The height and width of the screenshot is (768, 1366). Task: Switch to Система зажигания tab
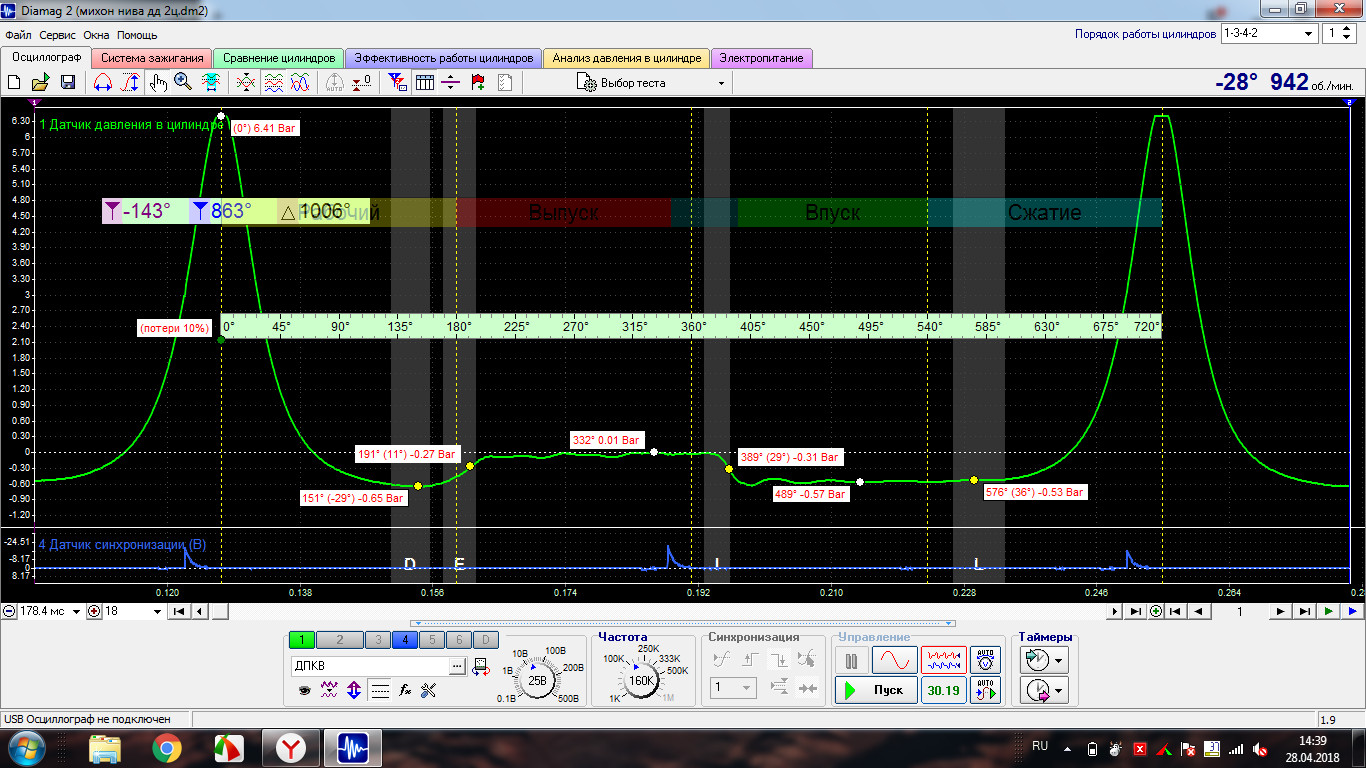click(x=152, y=58)
